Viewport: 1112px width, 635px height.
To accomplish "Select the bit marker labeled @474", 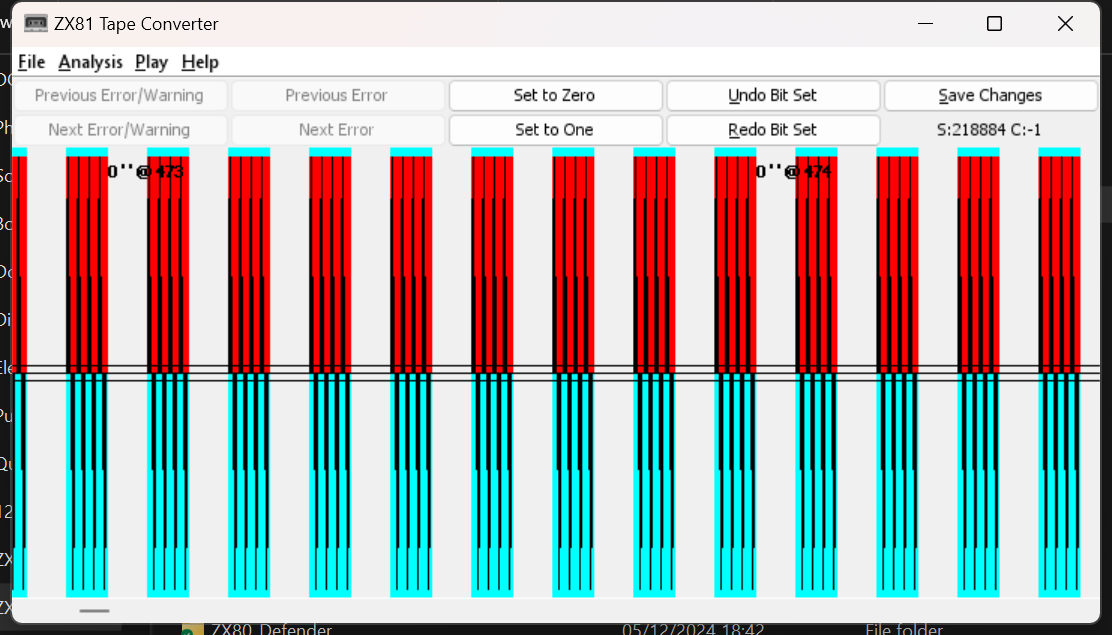I will 794,172.
